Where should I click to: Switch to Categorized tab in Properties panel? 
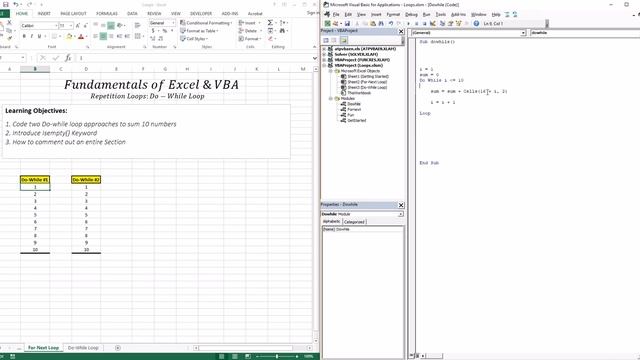[354, 222]
